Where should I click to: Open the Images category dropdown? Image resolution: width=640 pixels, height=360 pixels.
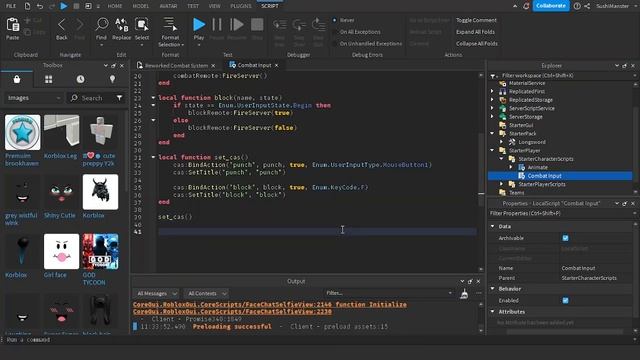pos(33,98)
